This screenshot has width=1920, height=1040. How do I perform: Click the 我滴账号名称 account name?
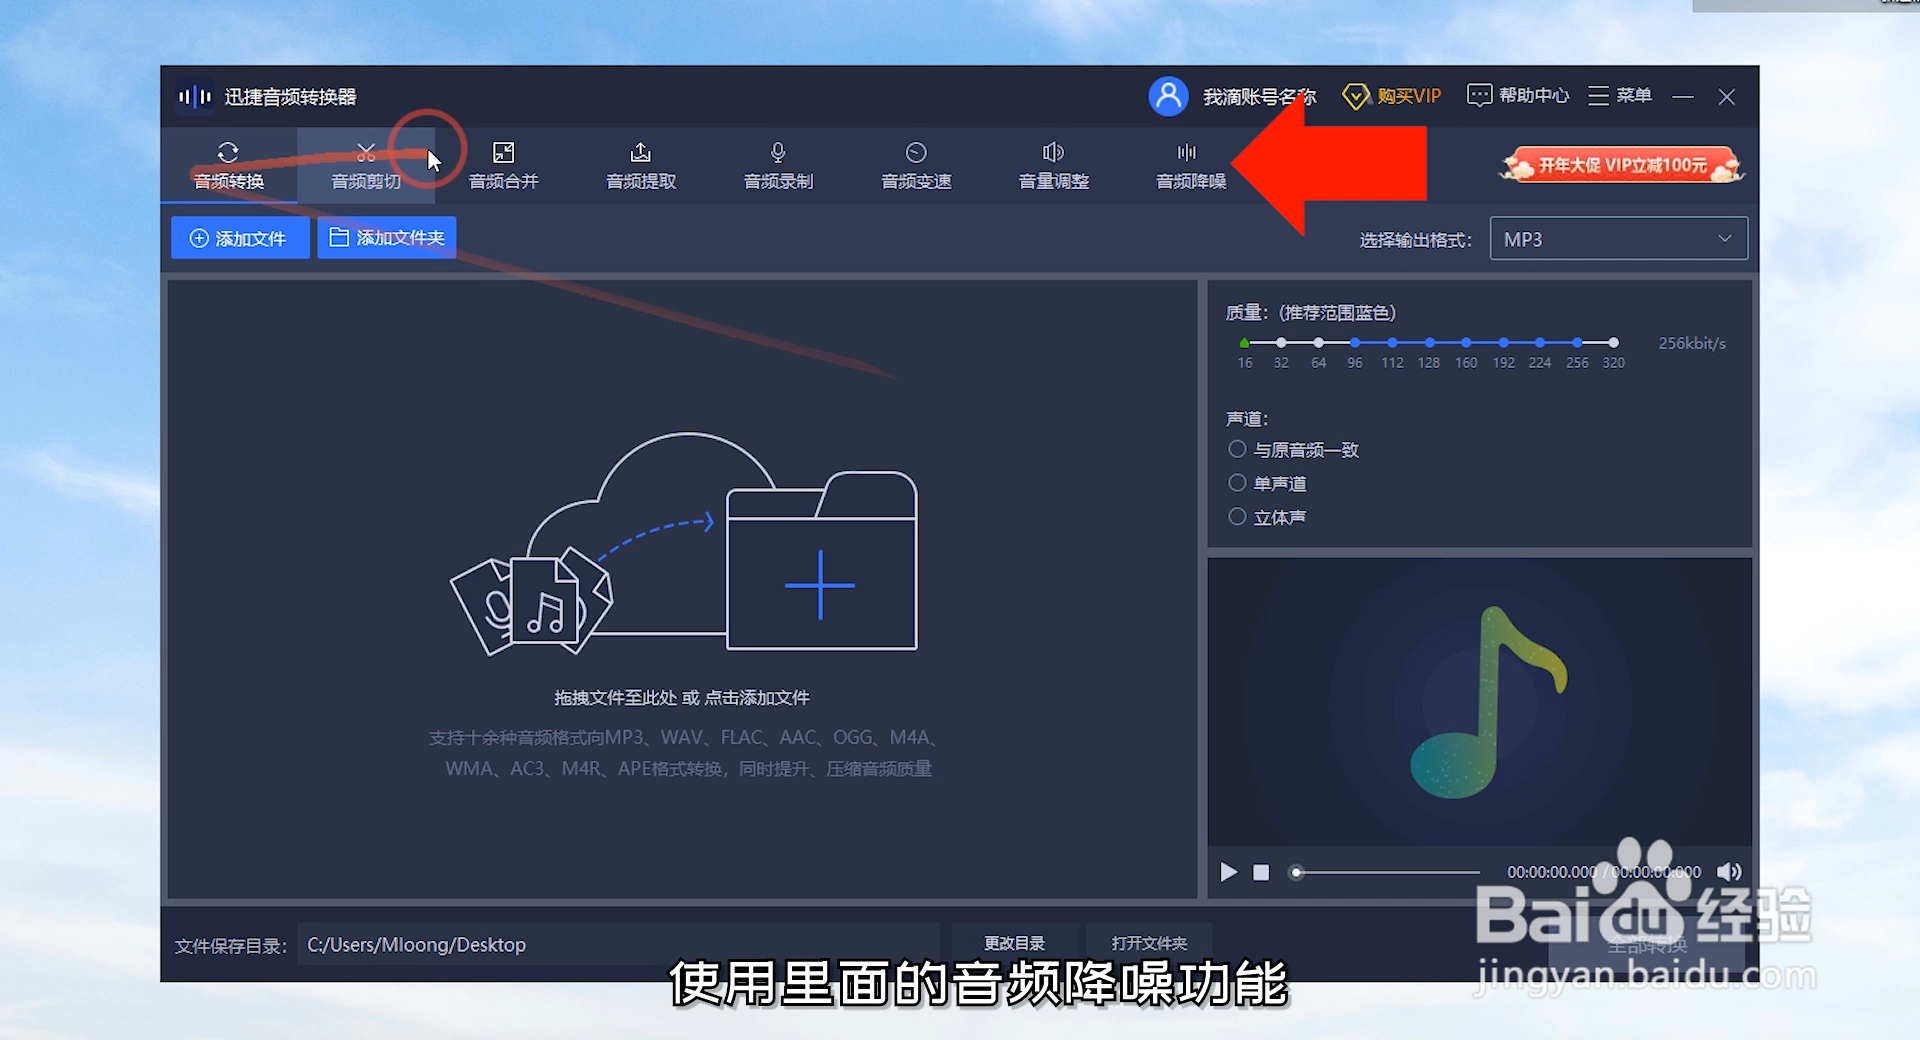[x=1259, y=97]
